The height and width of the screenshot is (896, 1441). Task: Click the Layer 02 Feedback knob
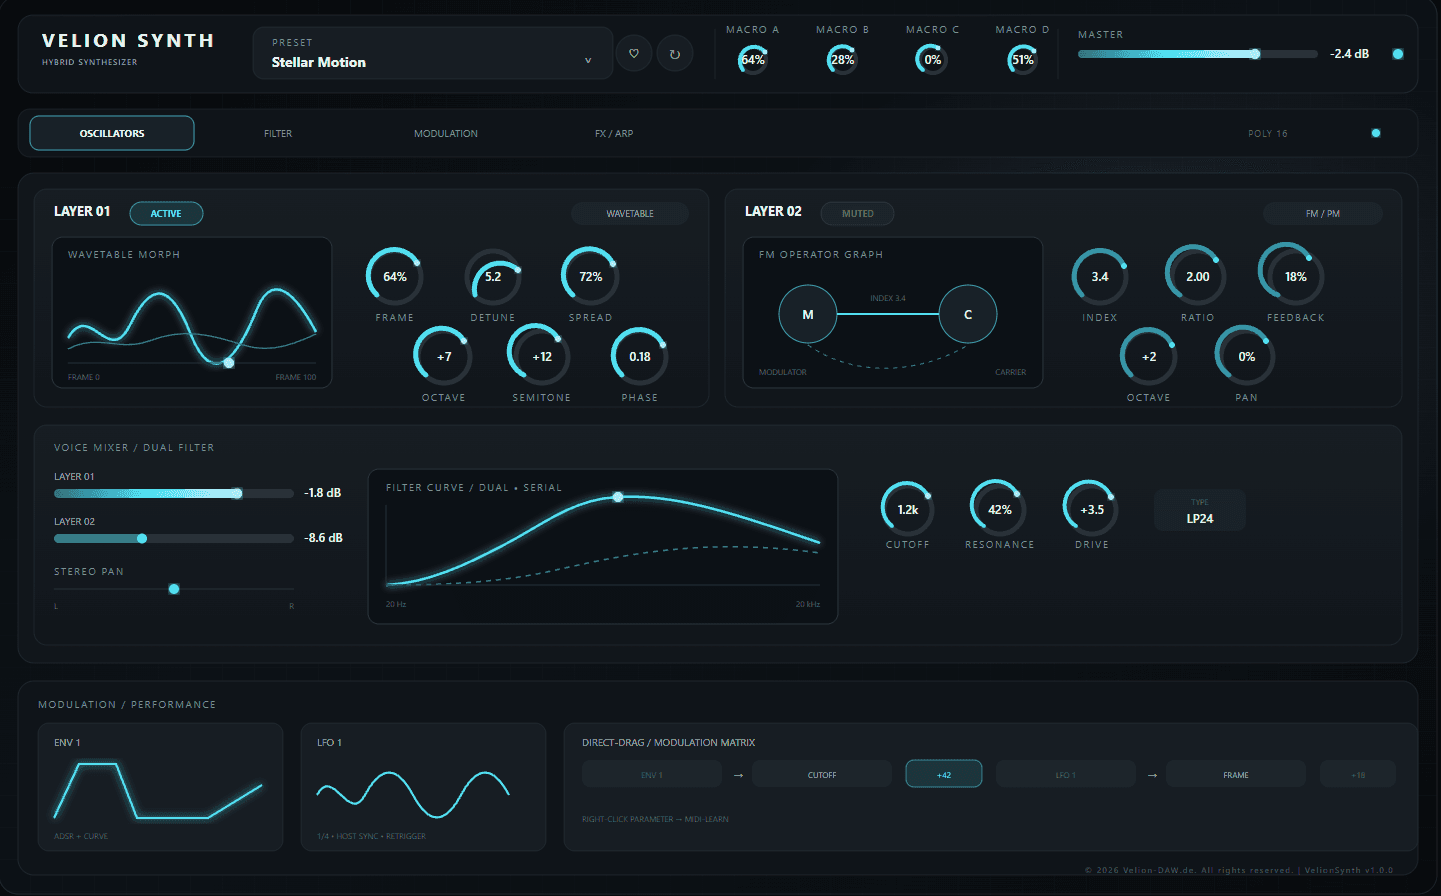tap(1296, 277)
